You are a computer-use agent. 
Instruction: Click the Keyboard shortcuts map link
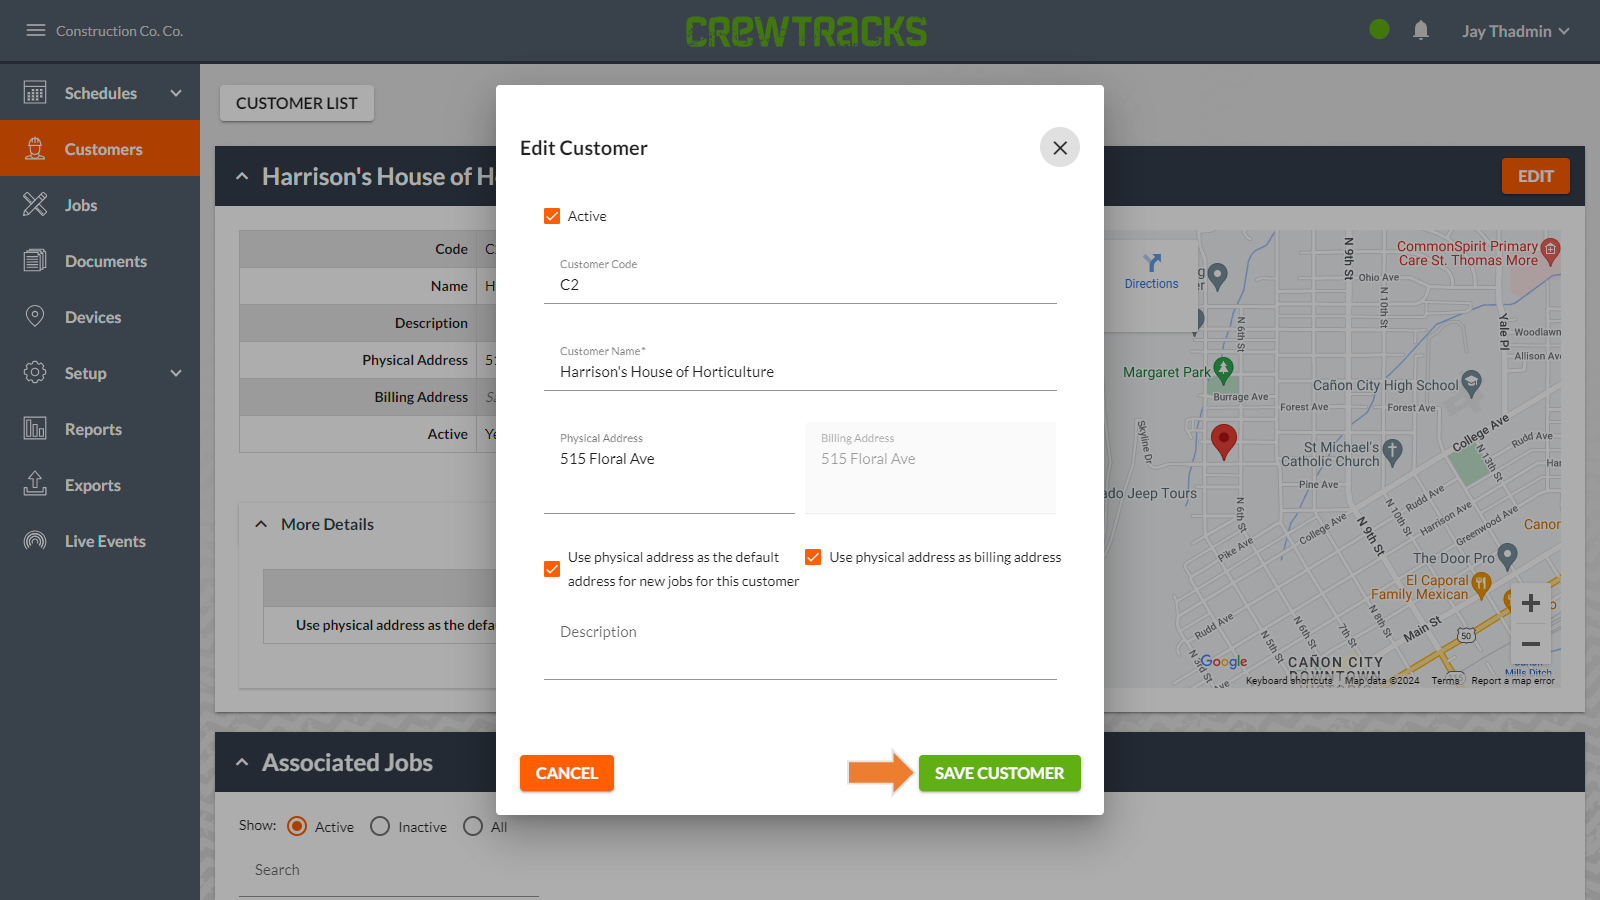pyautogui.click(x=1289, y=681)
